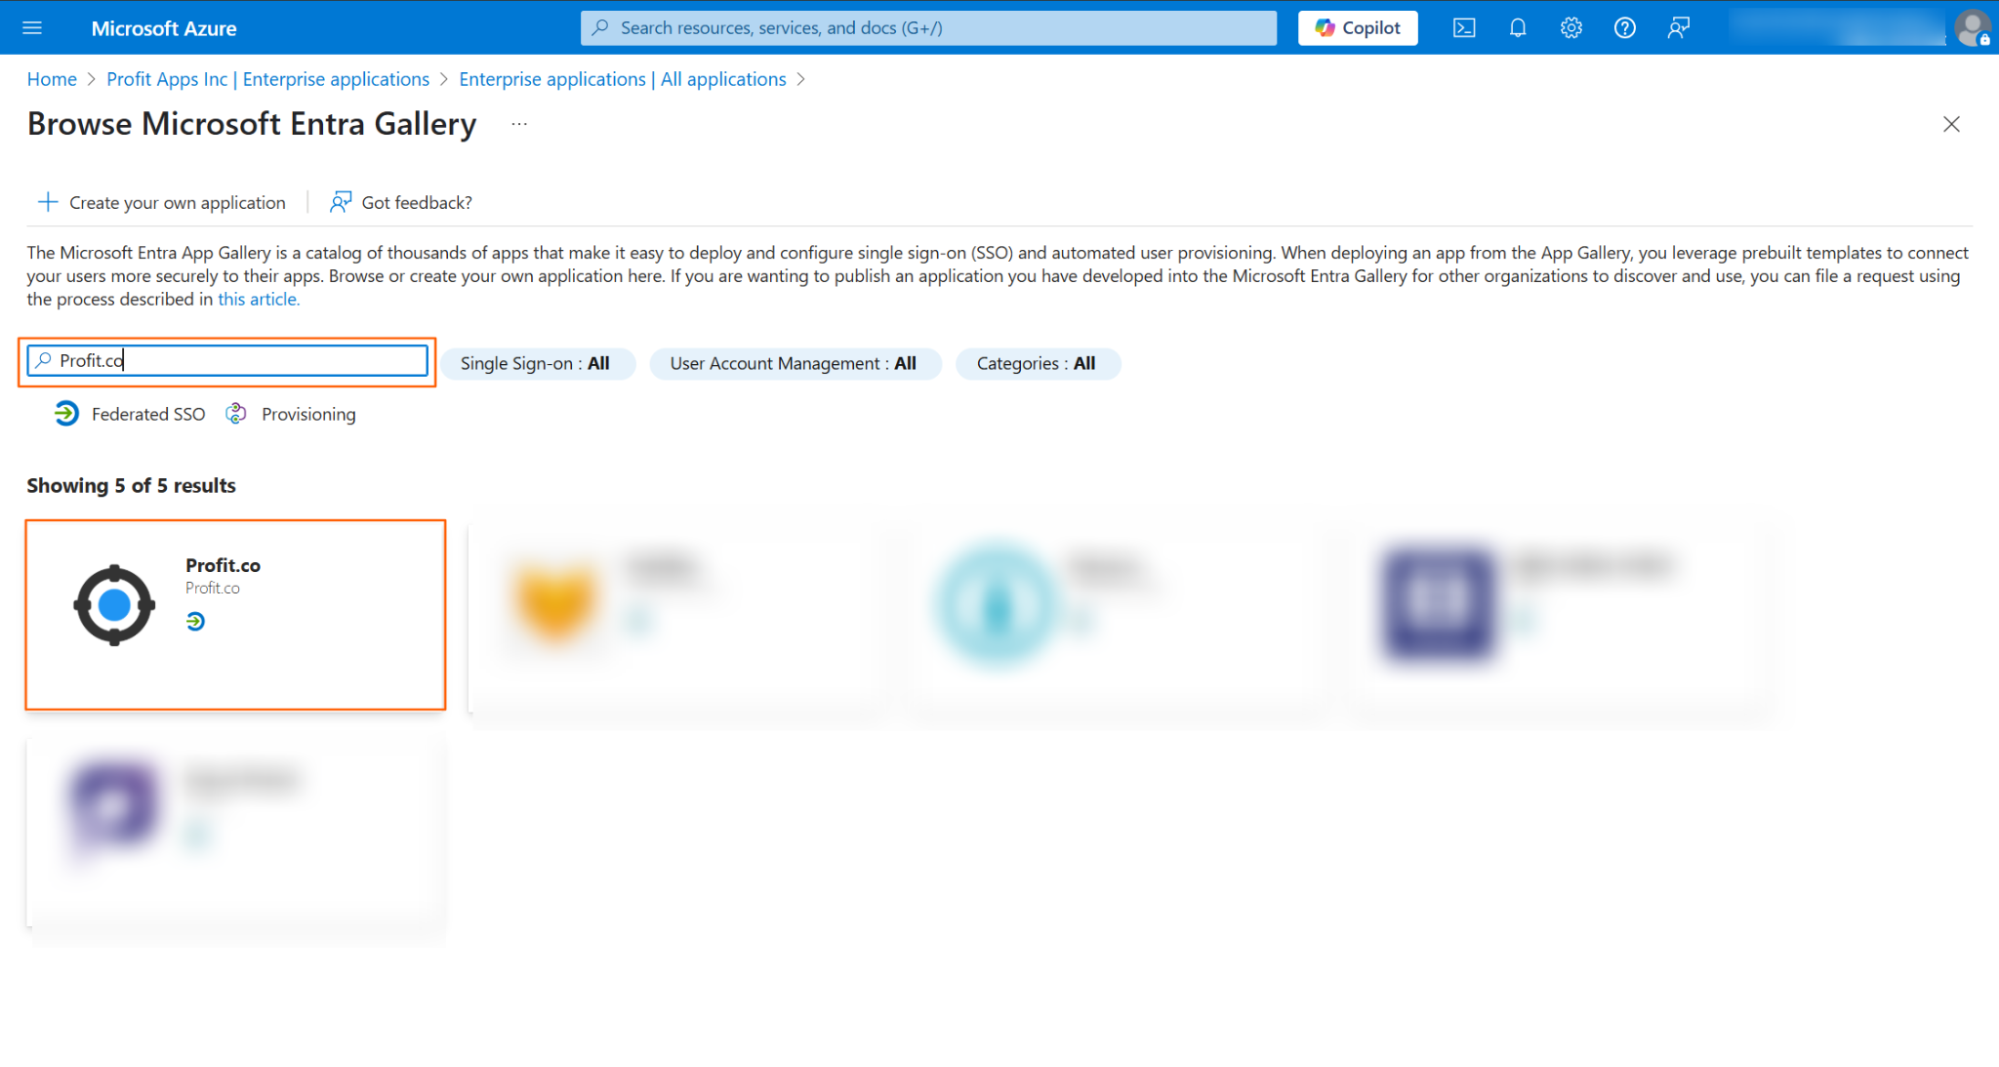Open the Azure portal hamburger menu
This screenshot has height=1067, width=1999.
[32, 28]
